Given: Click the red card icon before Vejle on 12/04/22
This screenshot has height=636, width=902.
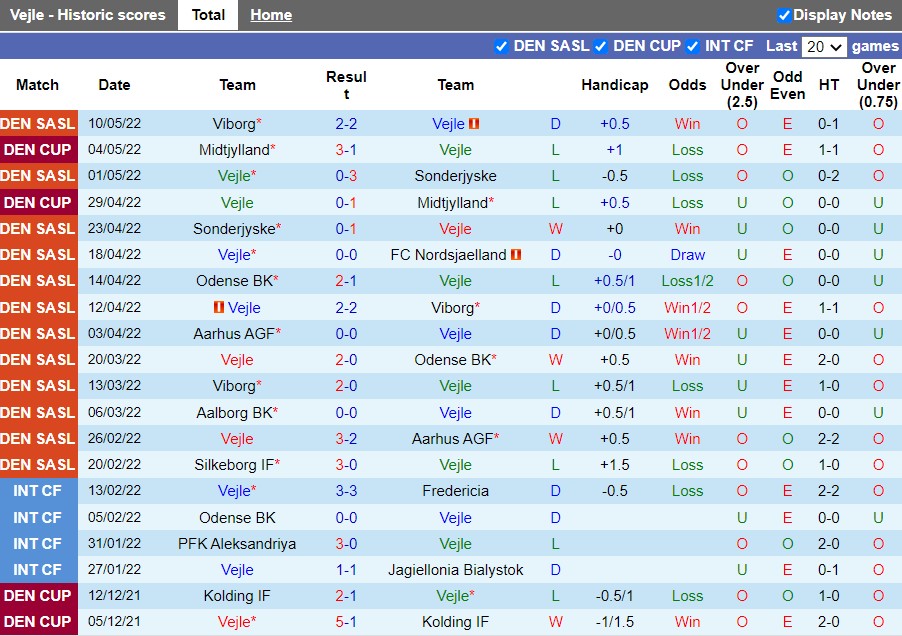Looking at the screenshot, I should pyautogui.click(x=219, y=308).
